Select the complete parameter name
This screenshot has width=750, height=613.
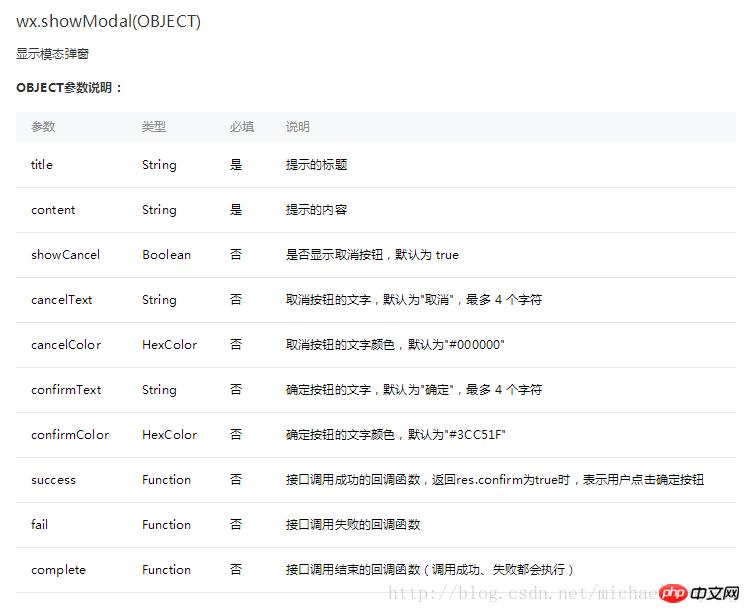pos(58,570)
